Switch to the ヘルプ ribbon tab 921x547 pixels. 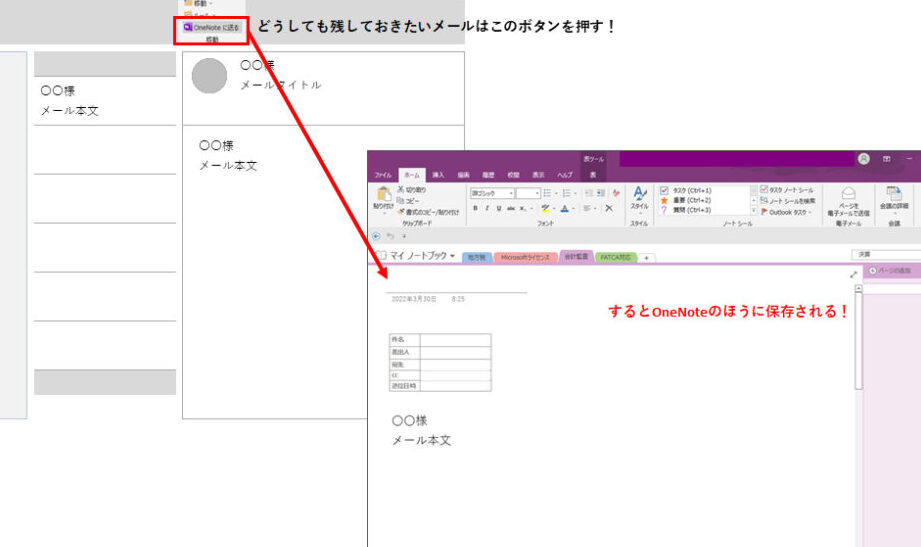pyautogui.click(x=564, y=175)
